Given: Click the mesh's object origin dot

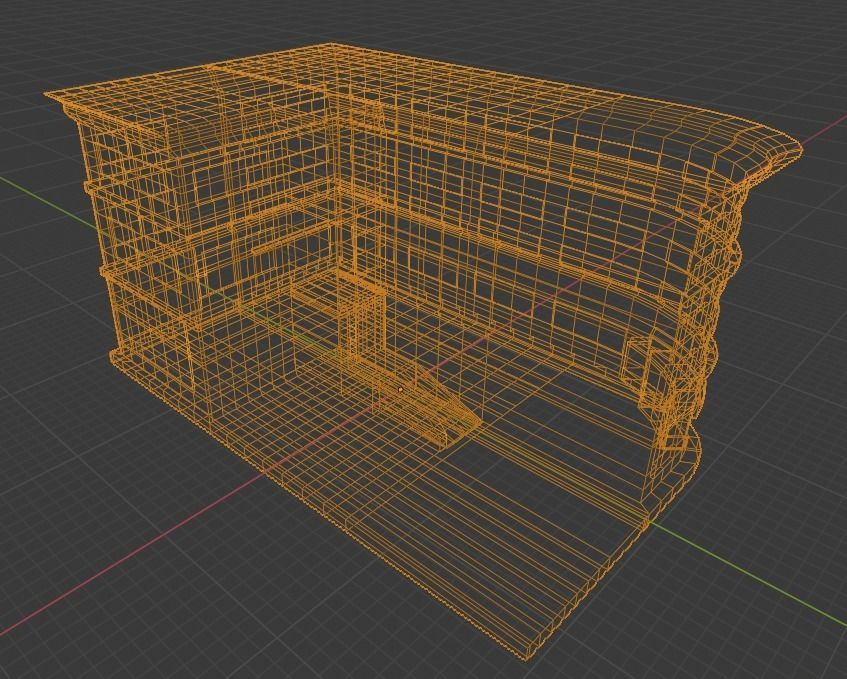Looking at the screenshot, I should [x=400, y=389].
